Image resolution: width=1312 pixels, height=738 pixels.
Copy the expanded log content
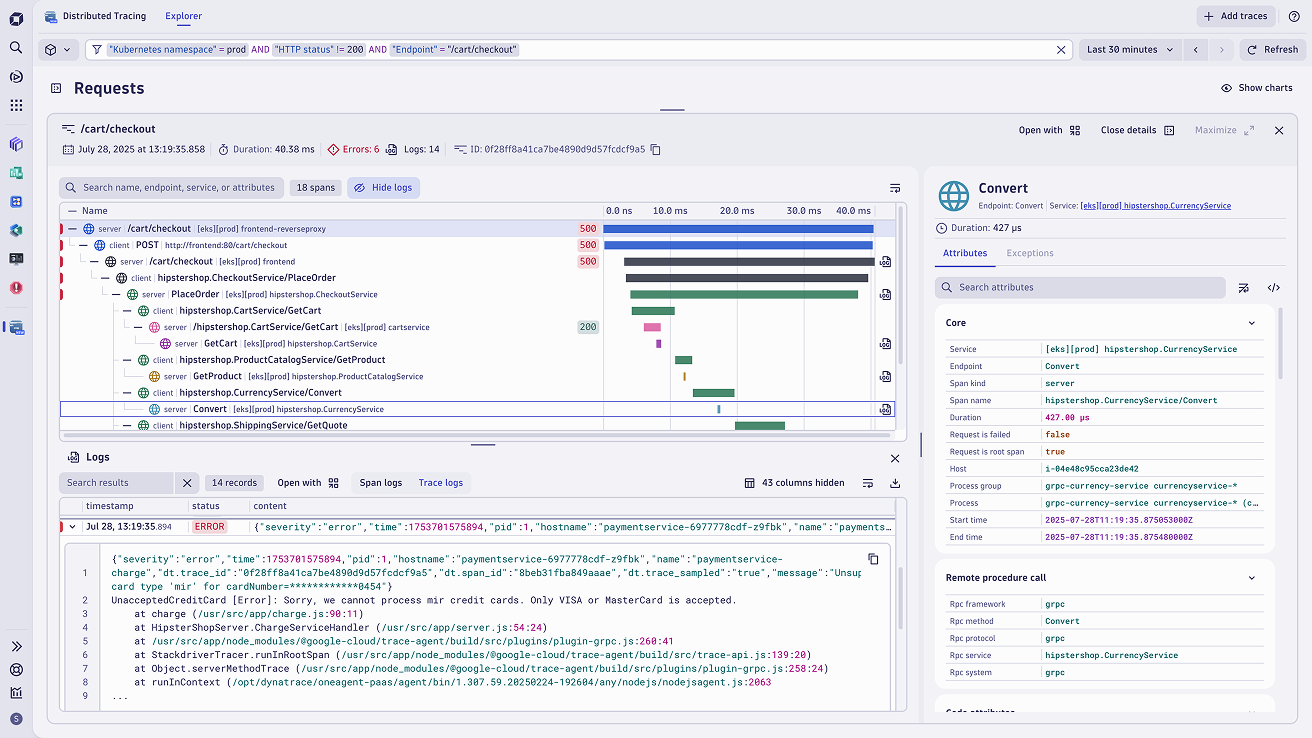[872, 559]
